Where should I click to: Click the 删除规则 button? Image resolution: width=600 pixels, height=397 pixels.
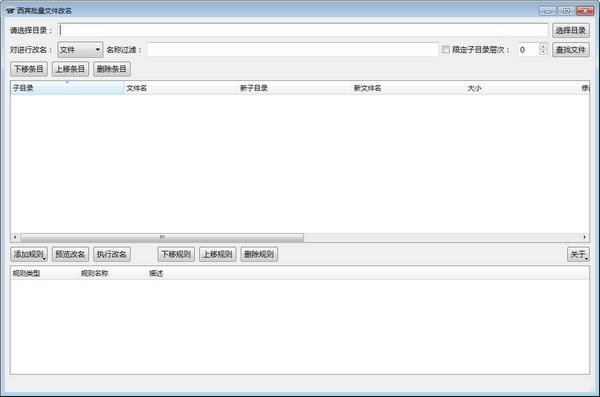click(259, 254)
